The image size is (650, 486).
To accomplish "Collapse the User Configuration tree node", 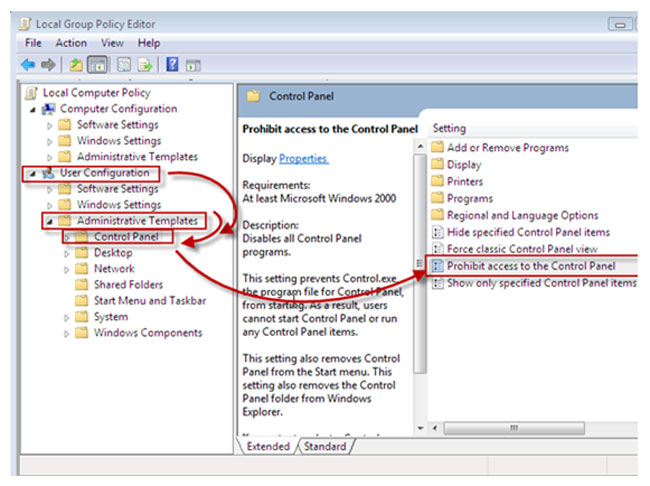I will (31, 173).
